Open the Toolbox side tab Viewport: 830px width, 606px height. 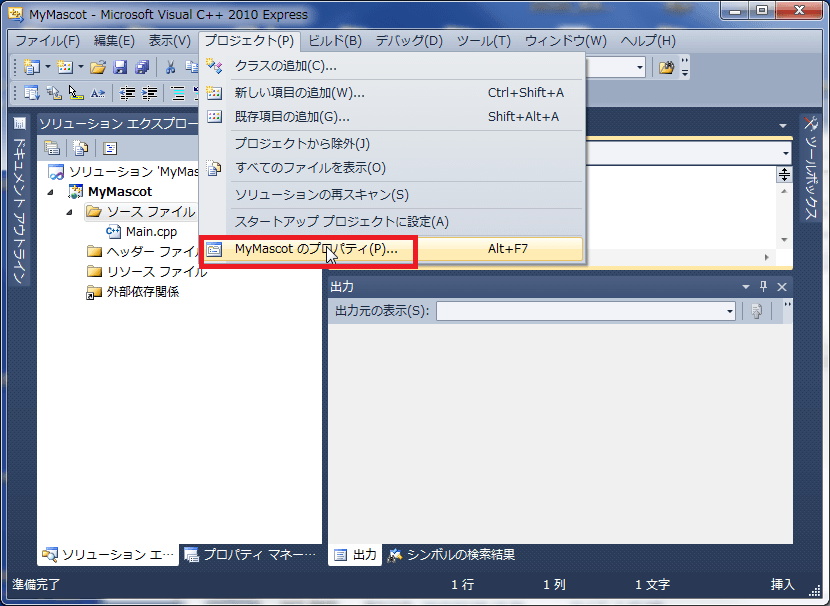810,169
